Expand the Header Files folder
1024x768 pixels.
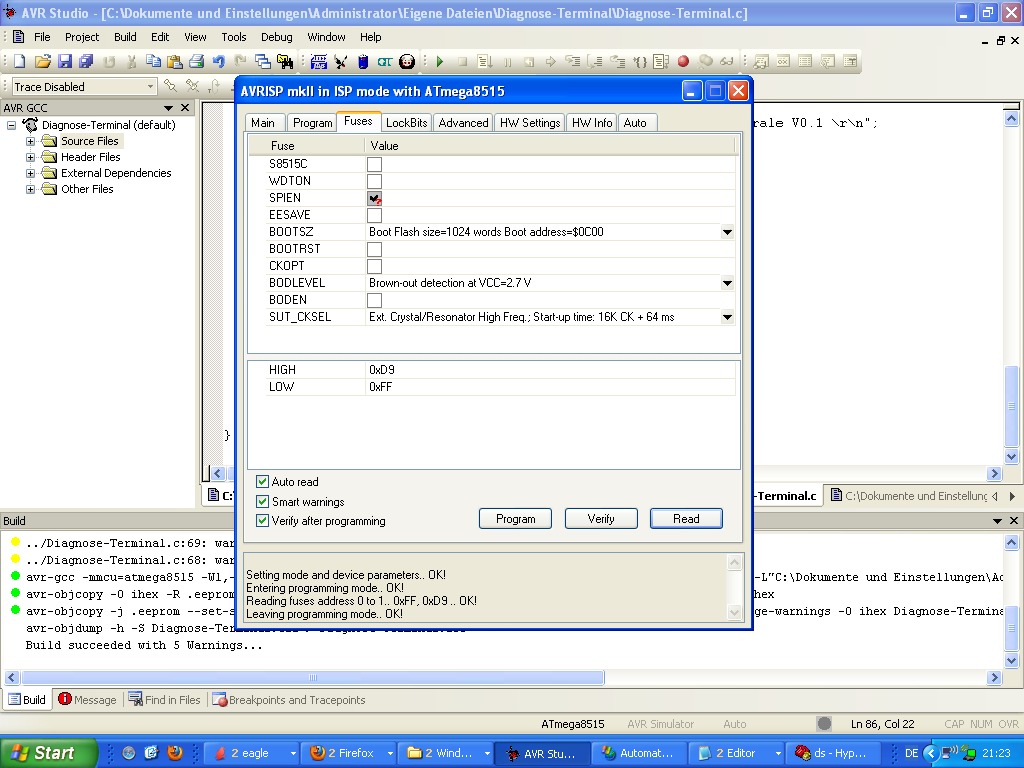point(30,157)
